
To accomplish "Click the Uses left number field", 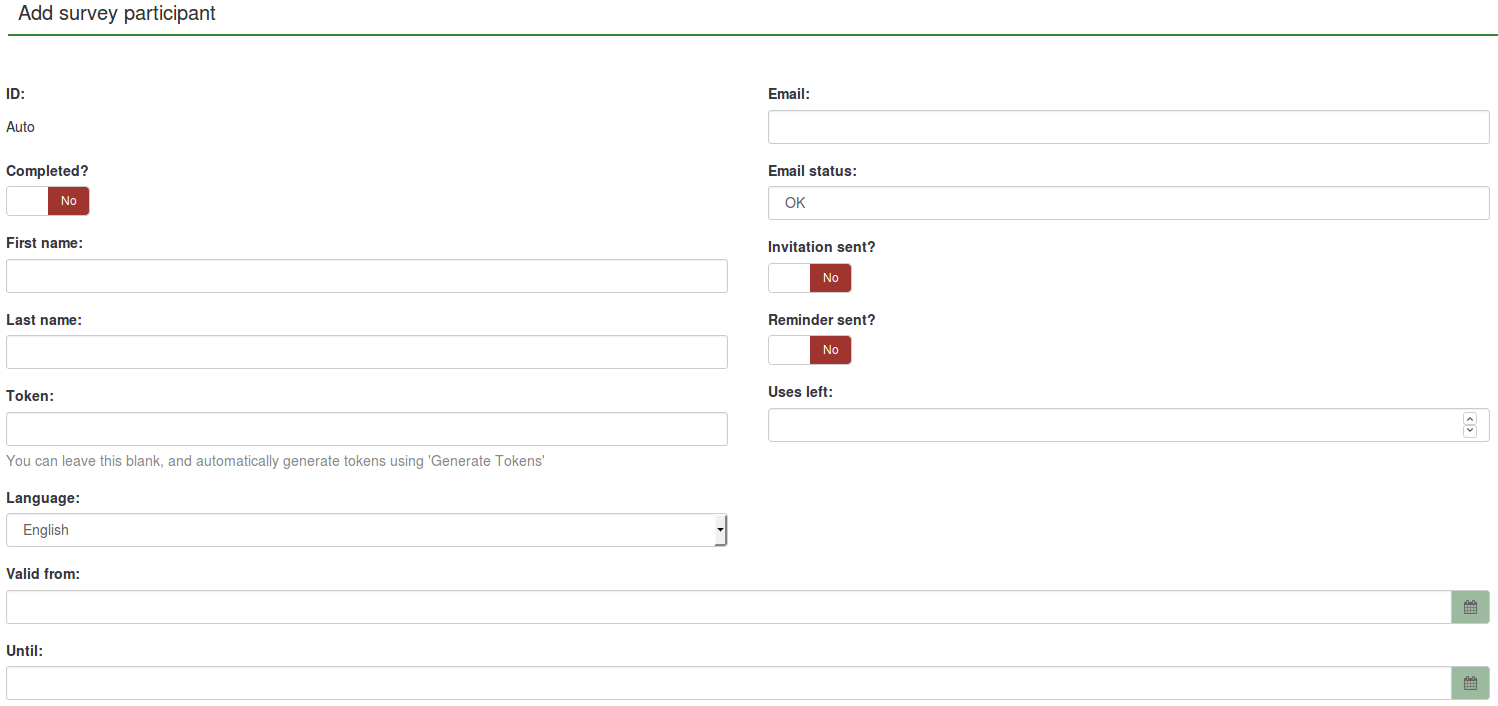I will click(1110, 425).
